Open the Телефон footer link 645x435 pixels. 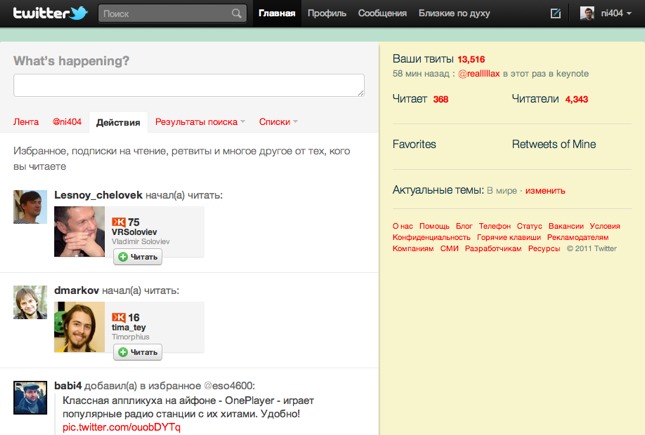[x=494, y=226]
